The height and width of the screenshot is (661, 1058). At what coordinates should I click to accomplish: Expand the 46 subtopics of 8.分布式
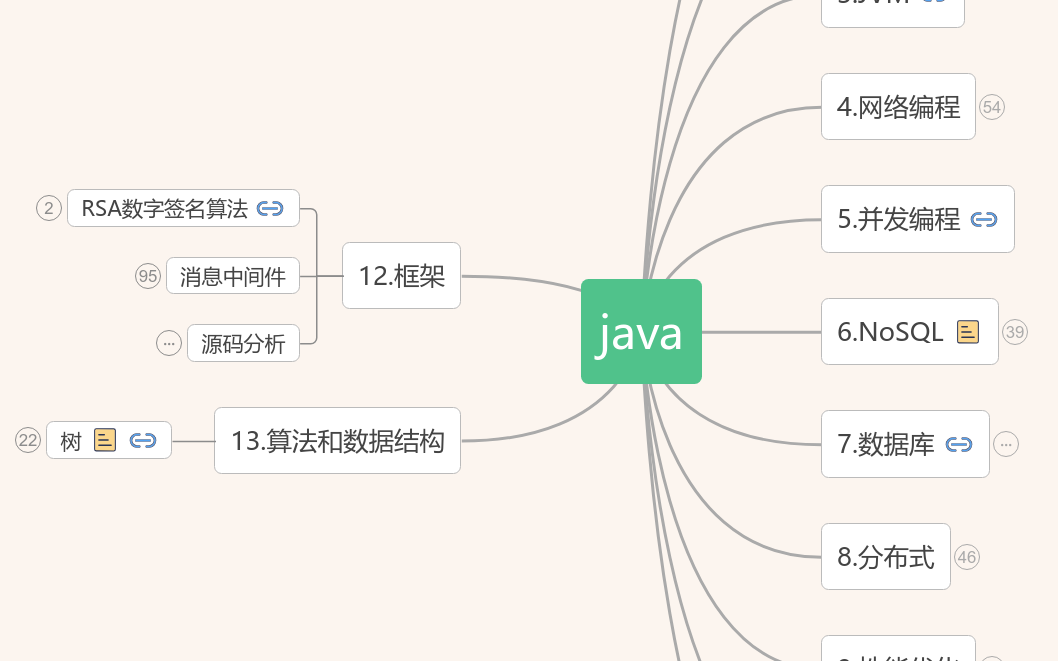[x=967, y=557]
